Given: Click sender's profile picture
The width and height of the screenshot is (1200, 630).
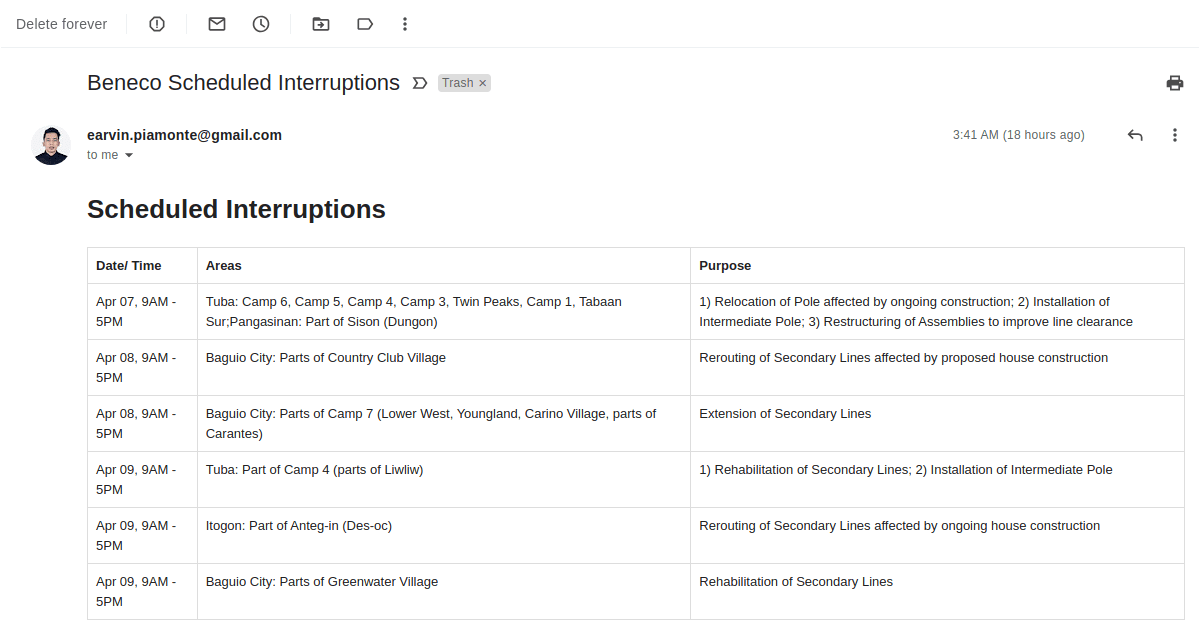Looking at the screenshot, I should (51, 145).
